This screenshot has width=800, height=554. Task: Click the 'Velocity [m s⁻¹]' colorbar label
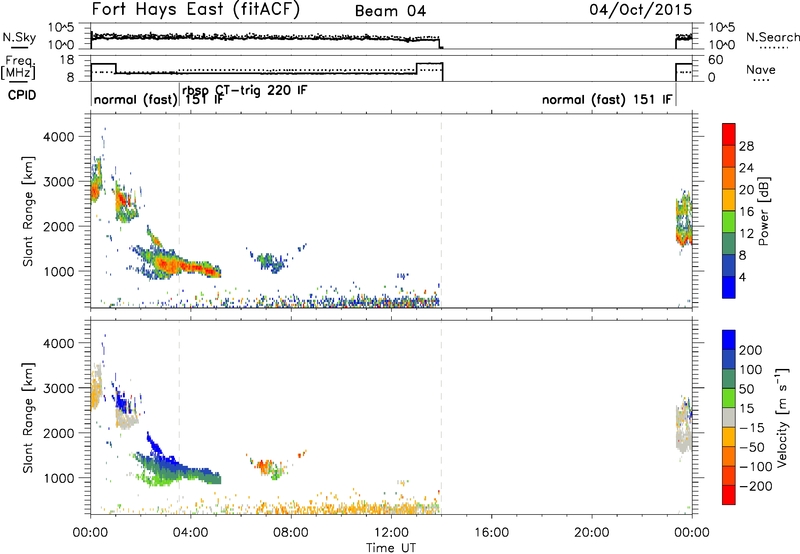[x=782, y=417]
